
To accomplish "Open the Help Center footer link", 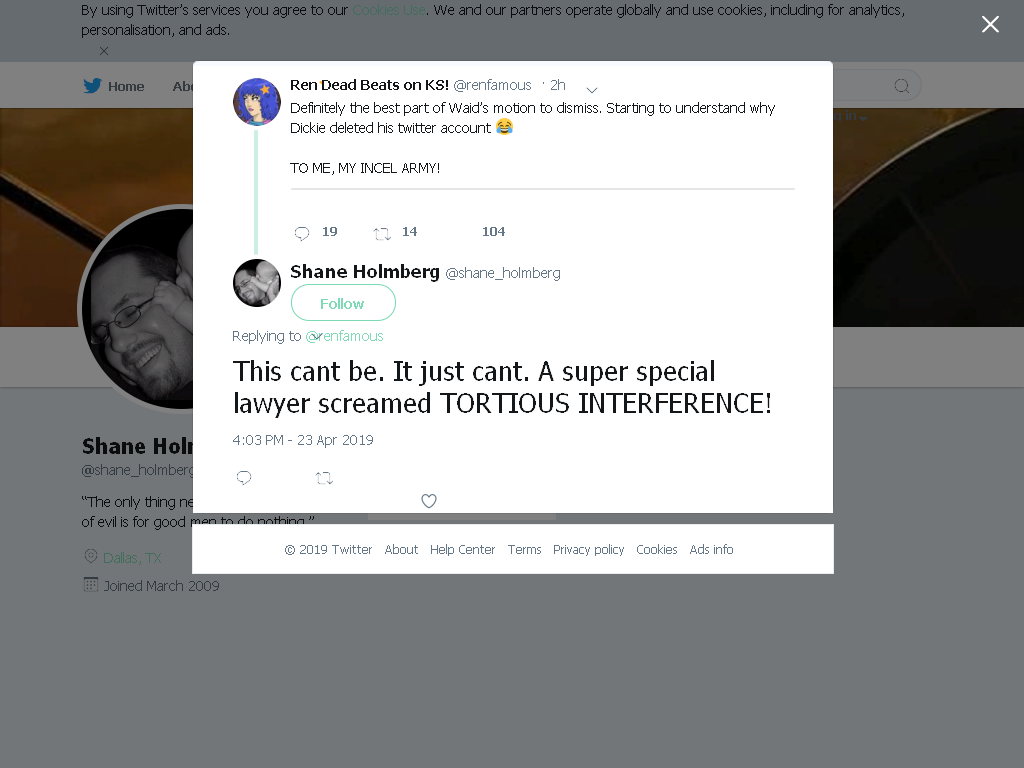I will (x=462, y=550).
